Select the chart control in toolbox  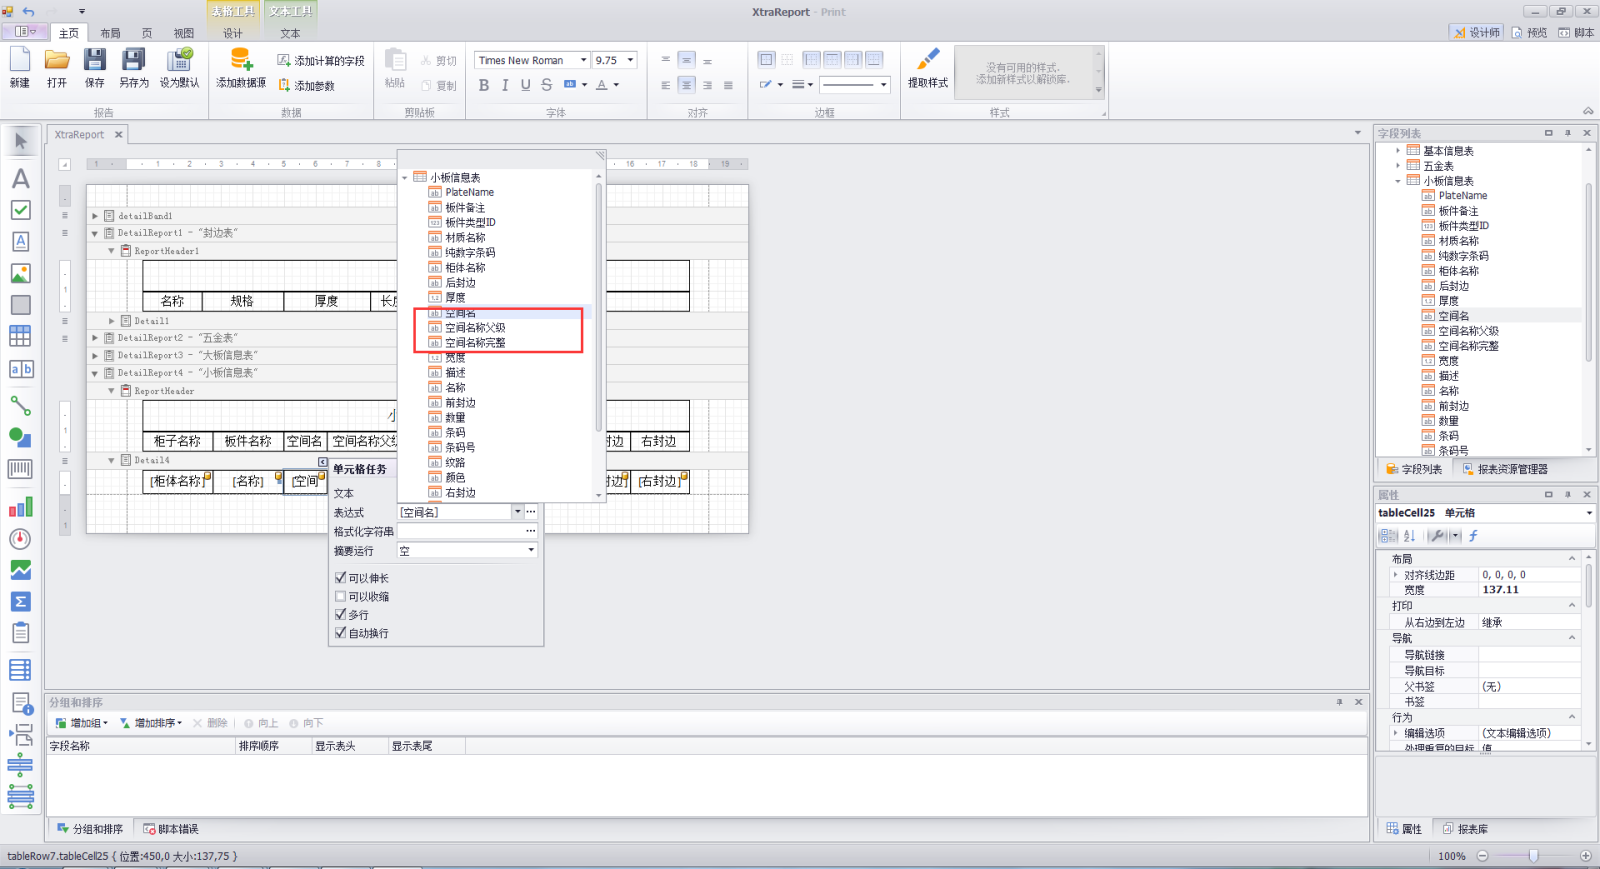coord(20,508)
